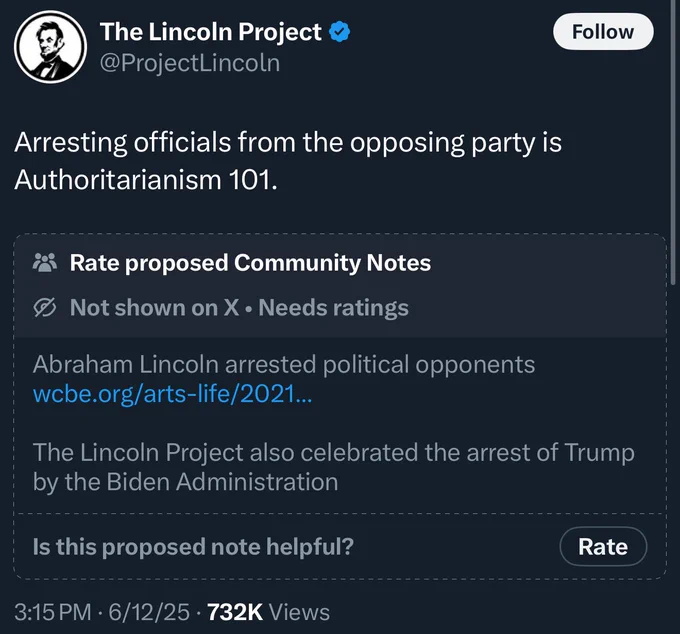Click the note paragraph about Trump's arrest
Image resolution: width=680 pixels, height=634 pixels.
(333, 466)
